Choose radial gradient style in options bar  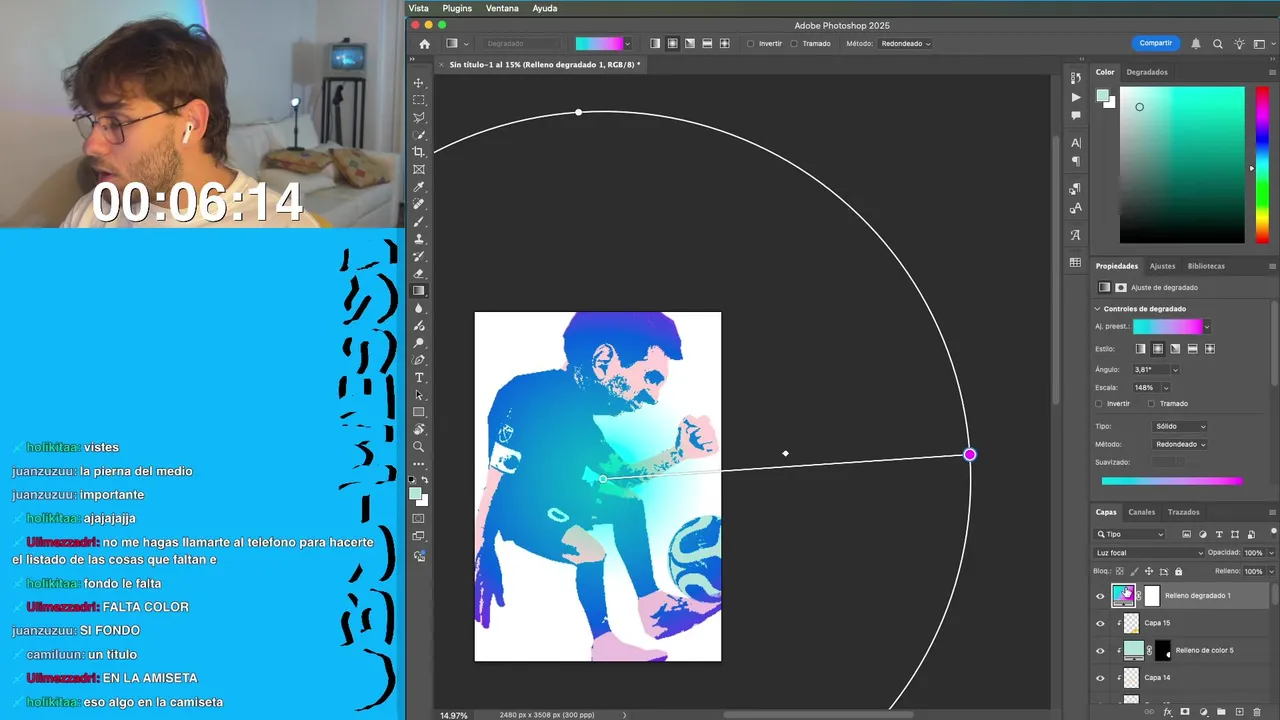tap(672, 44)
